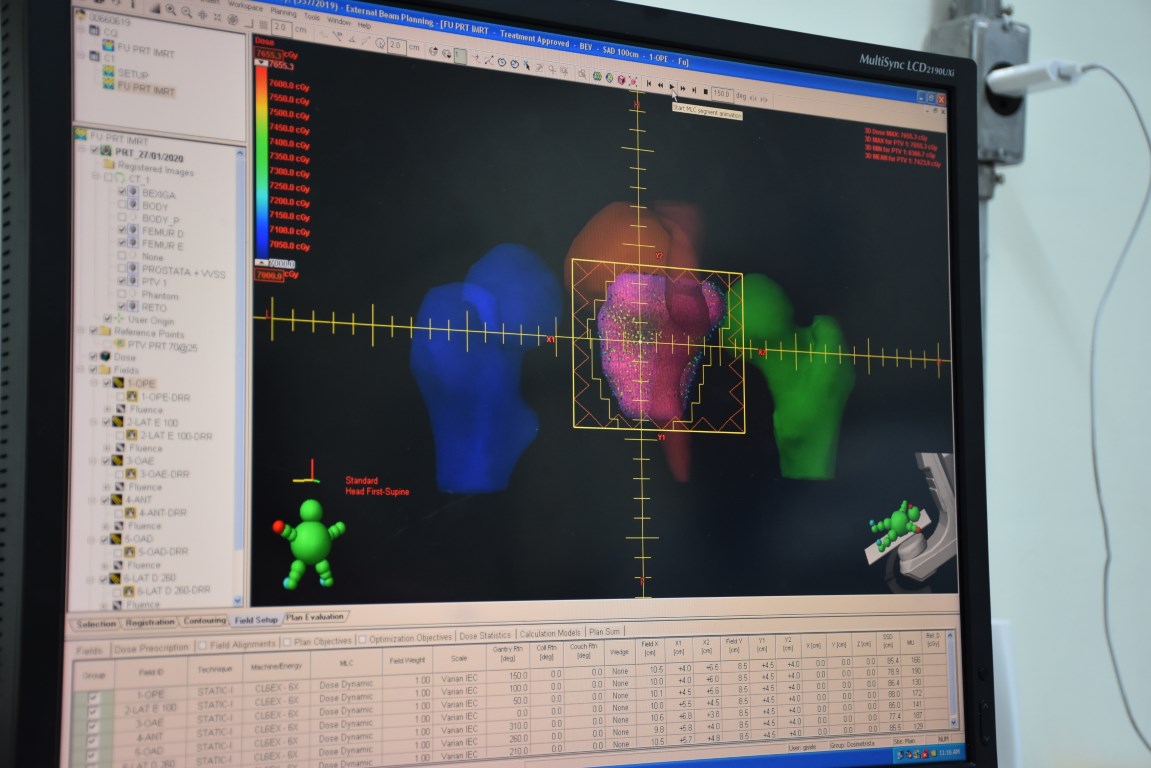Start the MLC segment animation
The width and height of the screenshot is (1151, 768).
671,88
